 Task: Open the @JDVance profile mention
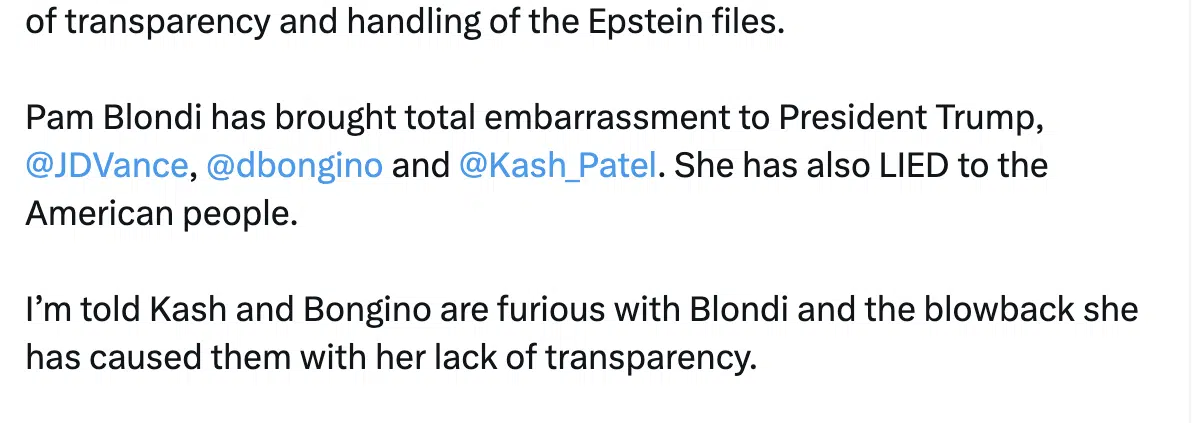tap(106, 166)
